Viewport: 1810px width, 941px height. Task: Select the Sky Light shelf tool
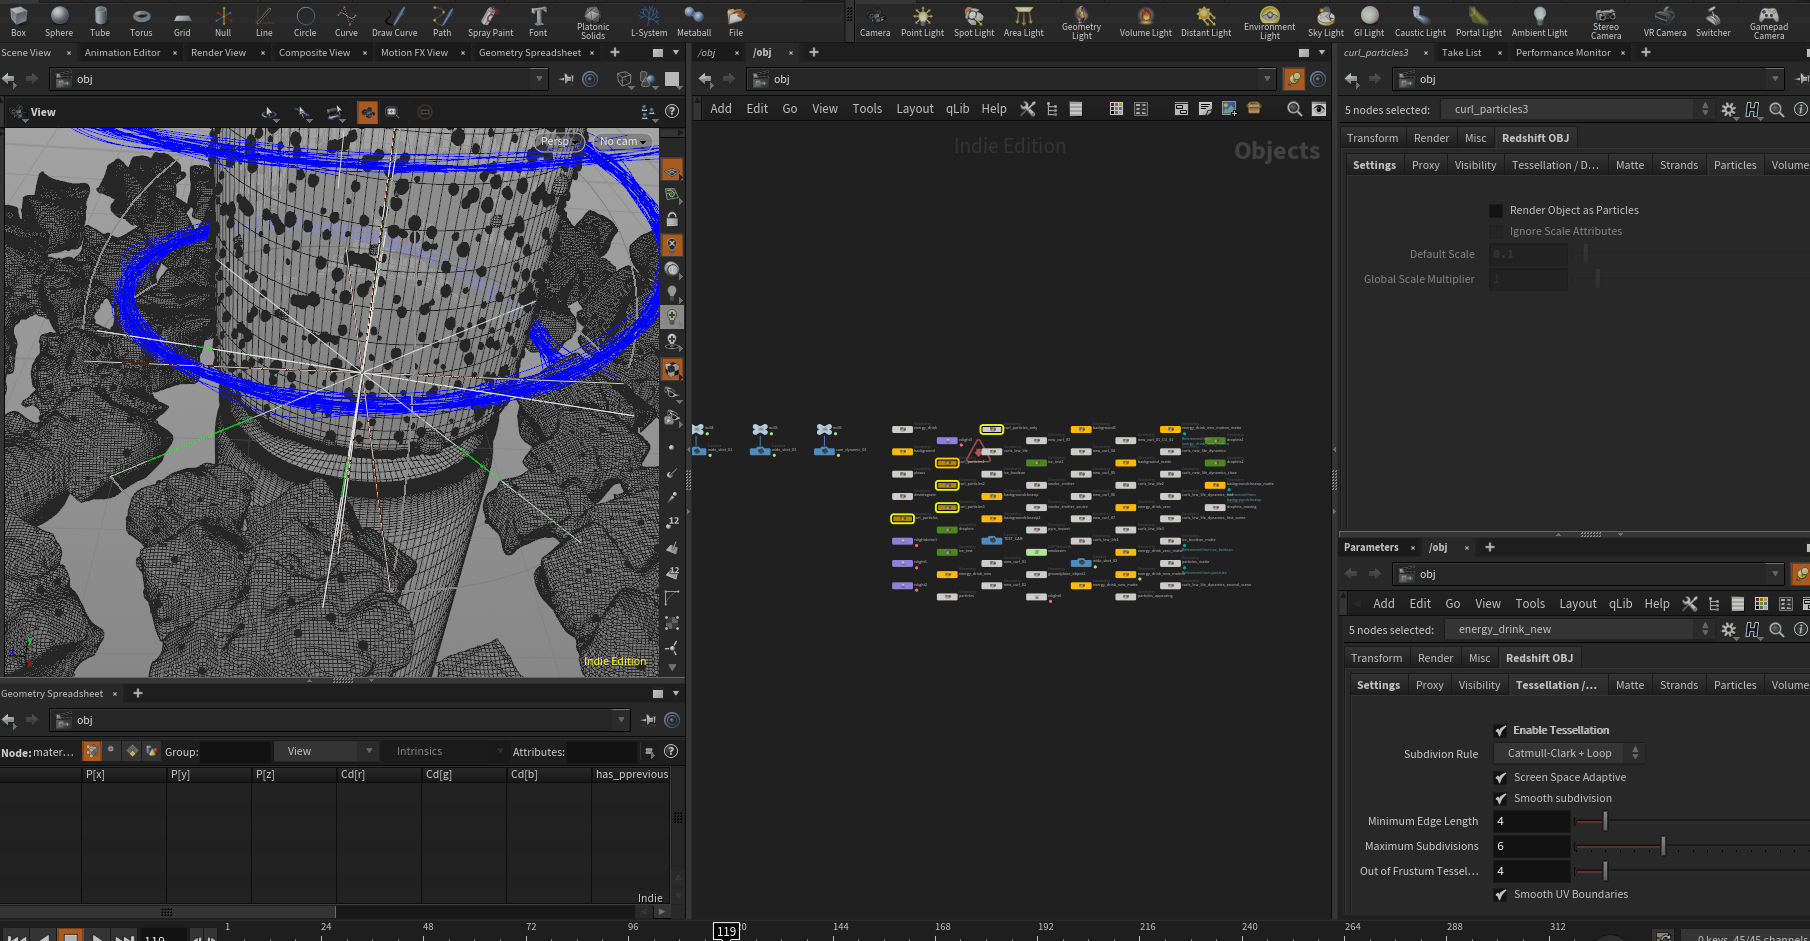(1325, 19)
